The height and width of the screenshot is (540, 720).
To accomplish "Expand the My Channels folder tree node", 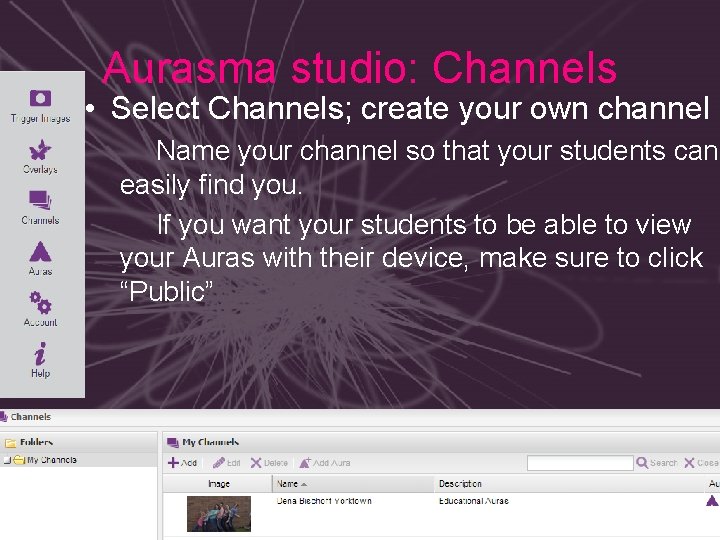I will [6, 460].
